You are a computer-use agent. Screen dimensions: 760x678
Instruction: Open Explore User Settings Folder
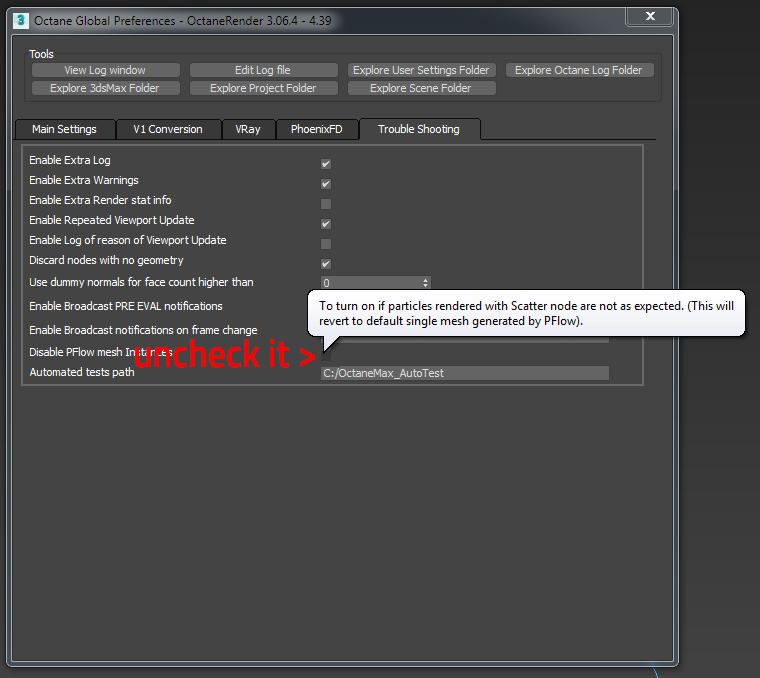coord(421,70)
